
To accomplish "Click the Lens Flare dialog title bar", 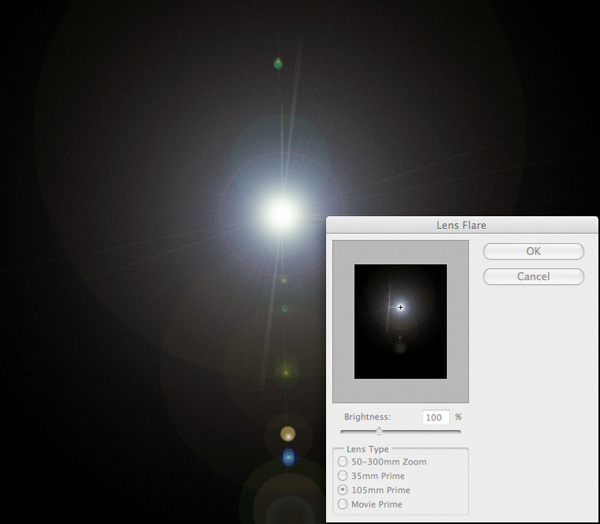I will coord(461,225).
